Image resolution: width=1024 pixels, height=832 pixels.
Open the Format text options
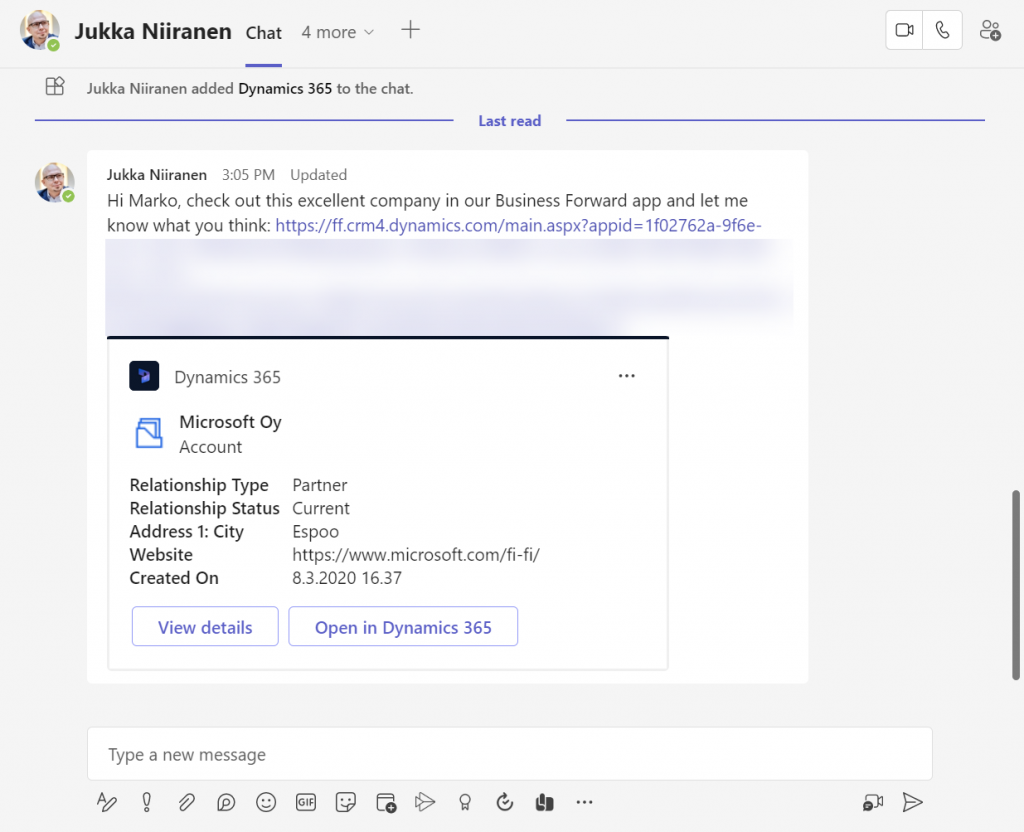click(106, 802)
